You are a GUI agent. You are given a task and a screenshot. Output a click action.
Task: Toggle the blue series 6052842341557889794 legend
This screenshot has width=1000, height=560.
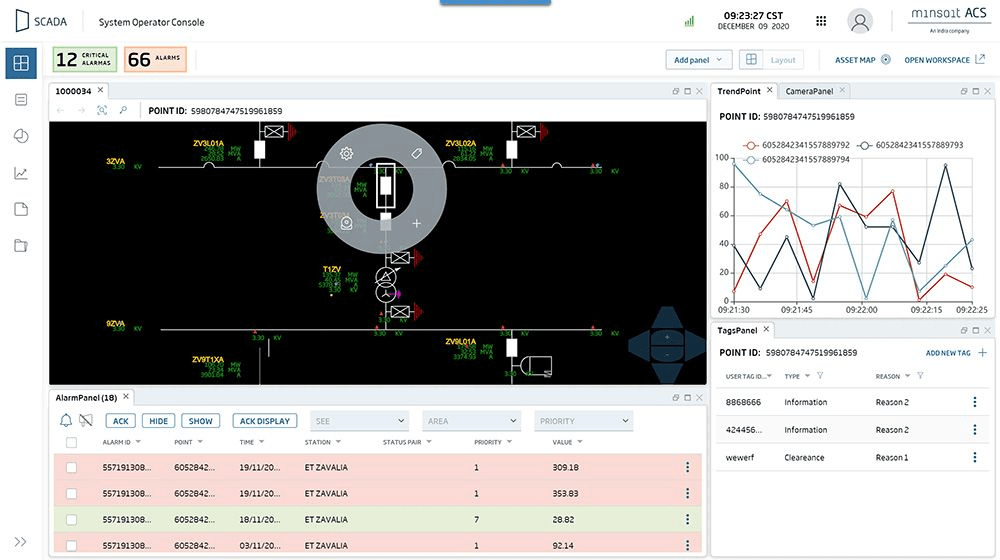tap(796, 159)
